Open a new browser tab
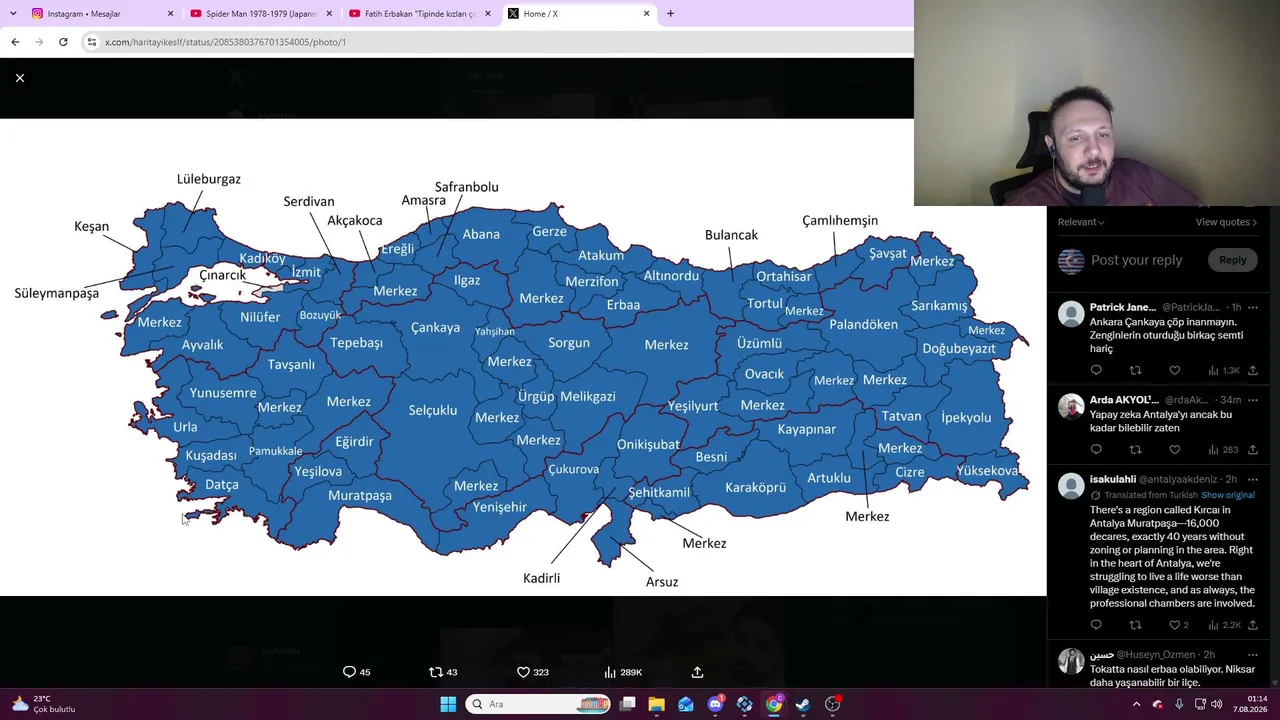1280x720 pixels. (x=670, y=14)
